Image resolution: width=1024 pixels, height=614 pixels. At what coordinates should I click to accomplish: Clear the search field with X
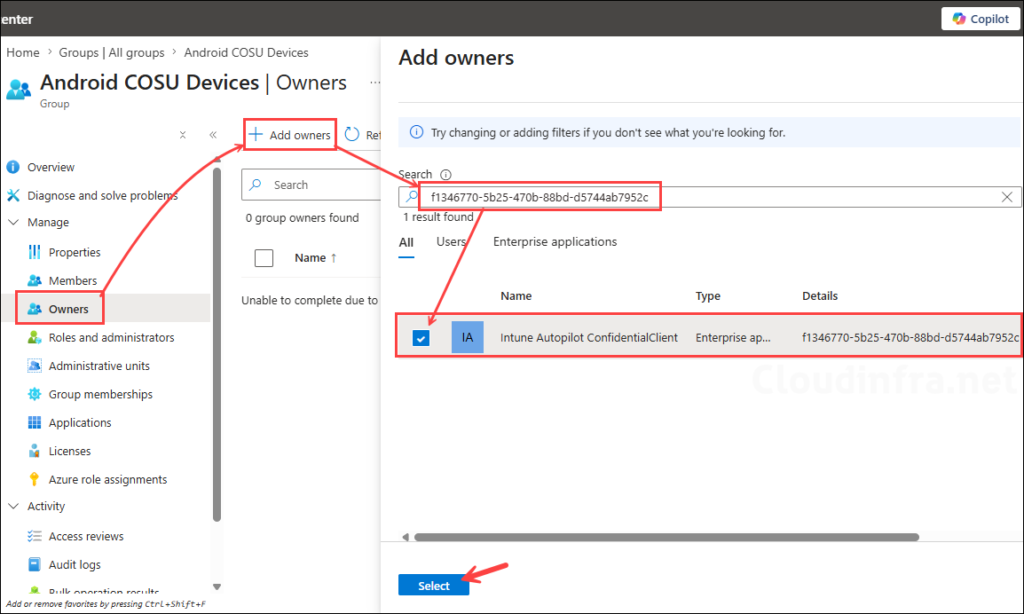tap(1007, 197)
